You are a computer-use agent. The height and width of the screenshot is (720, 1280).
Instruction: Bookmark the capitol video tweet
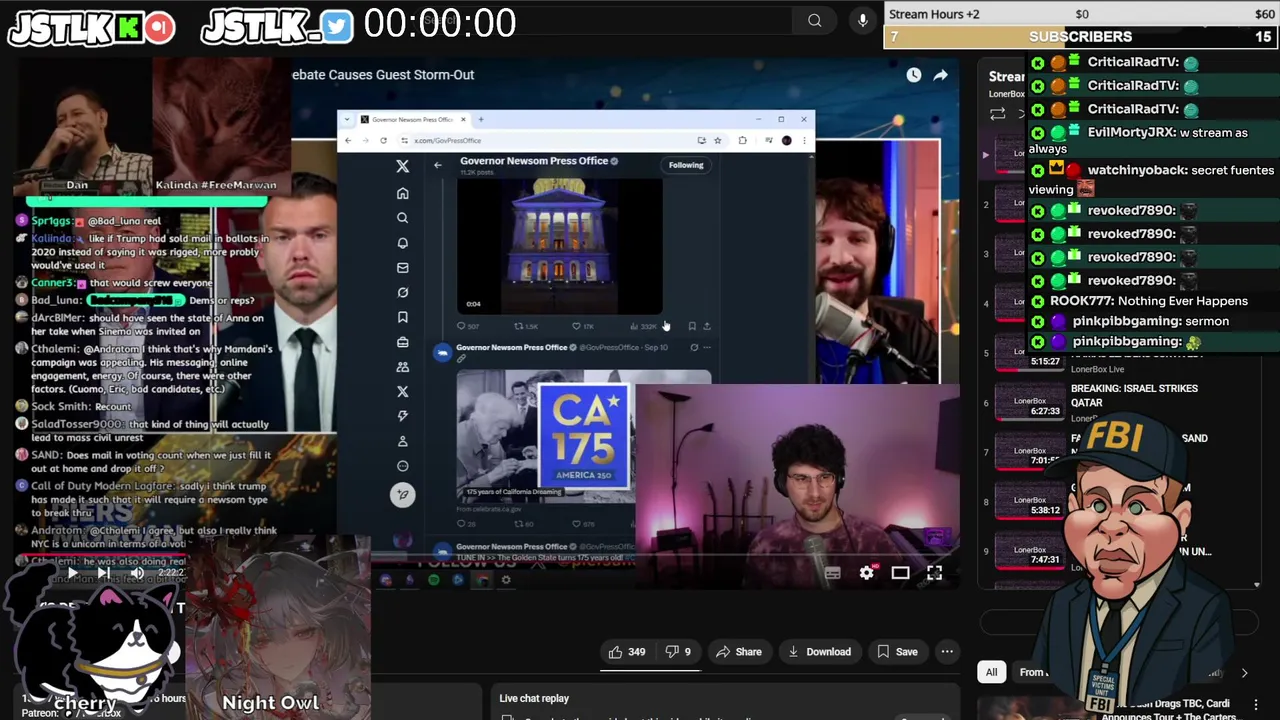tap(692, 326)
